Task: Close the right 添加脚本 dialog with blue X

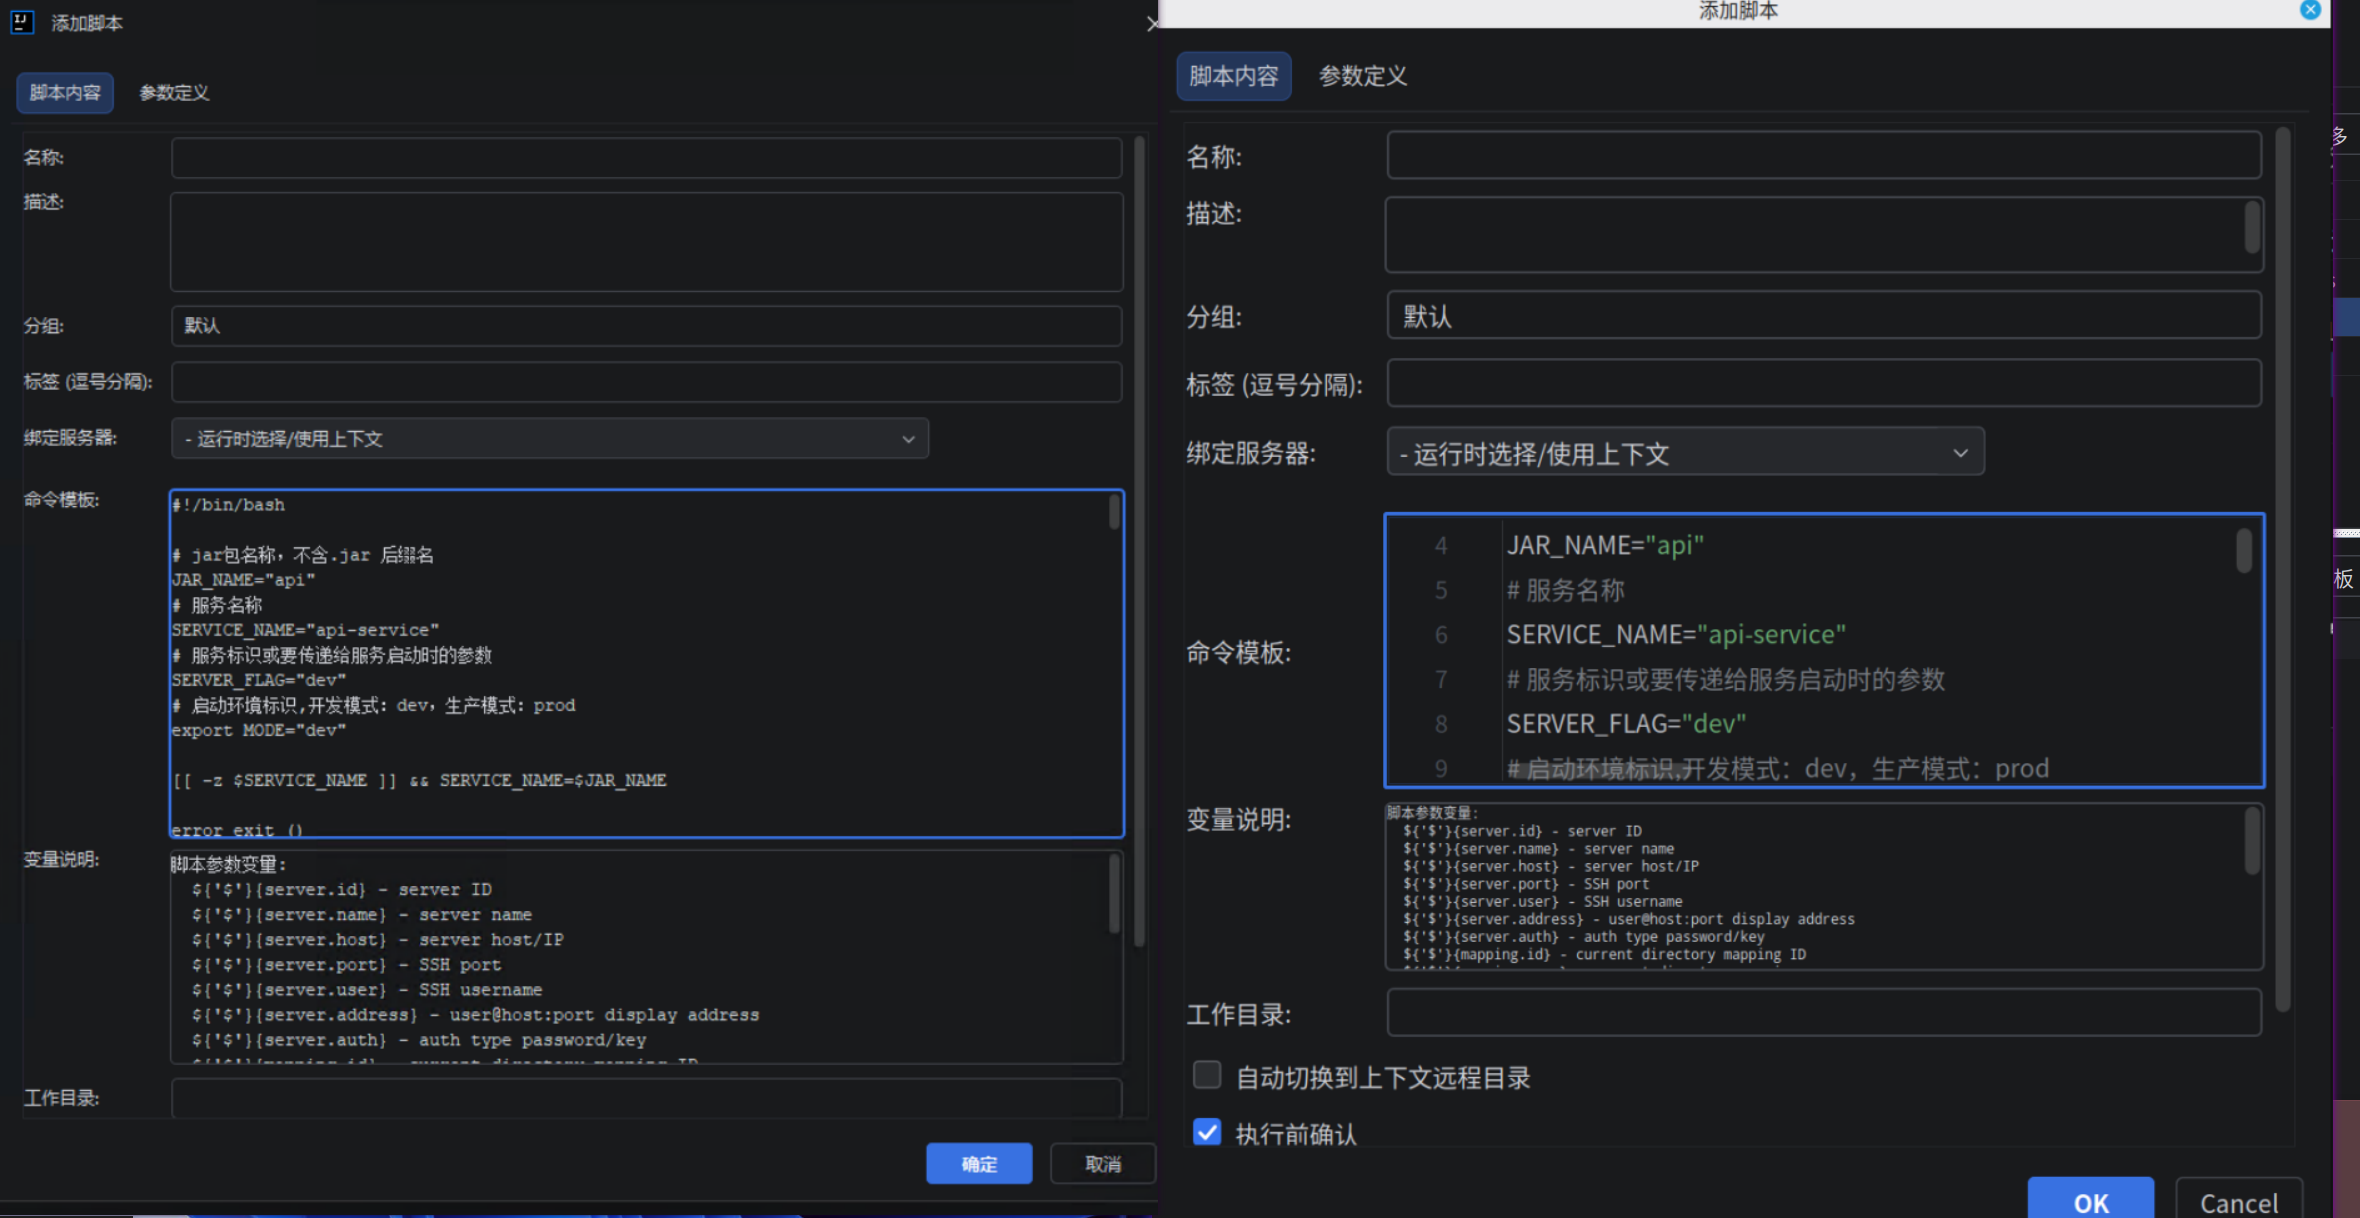Action: click(x=2310, y=10)
